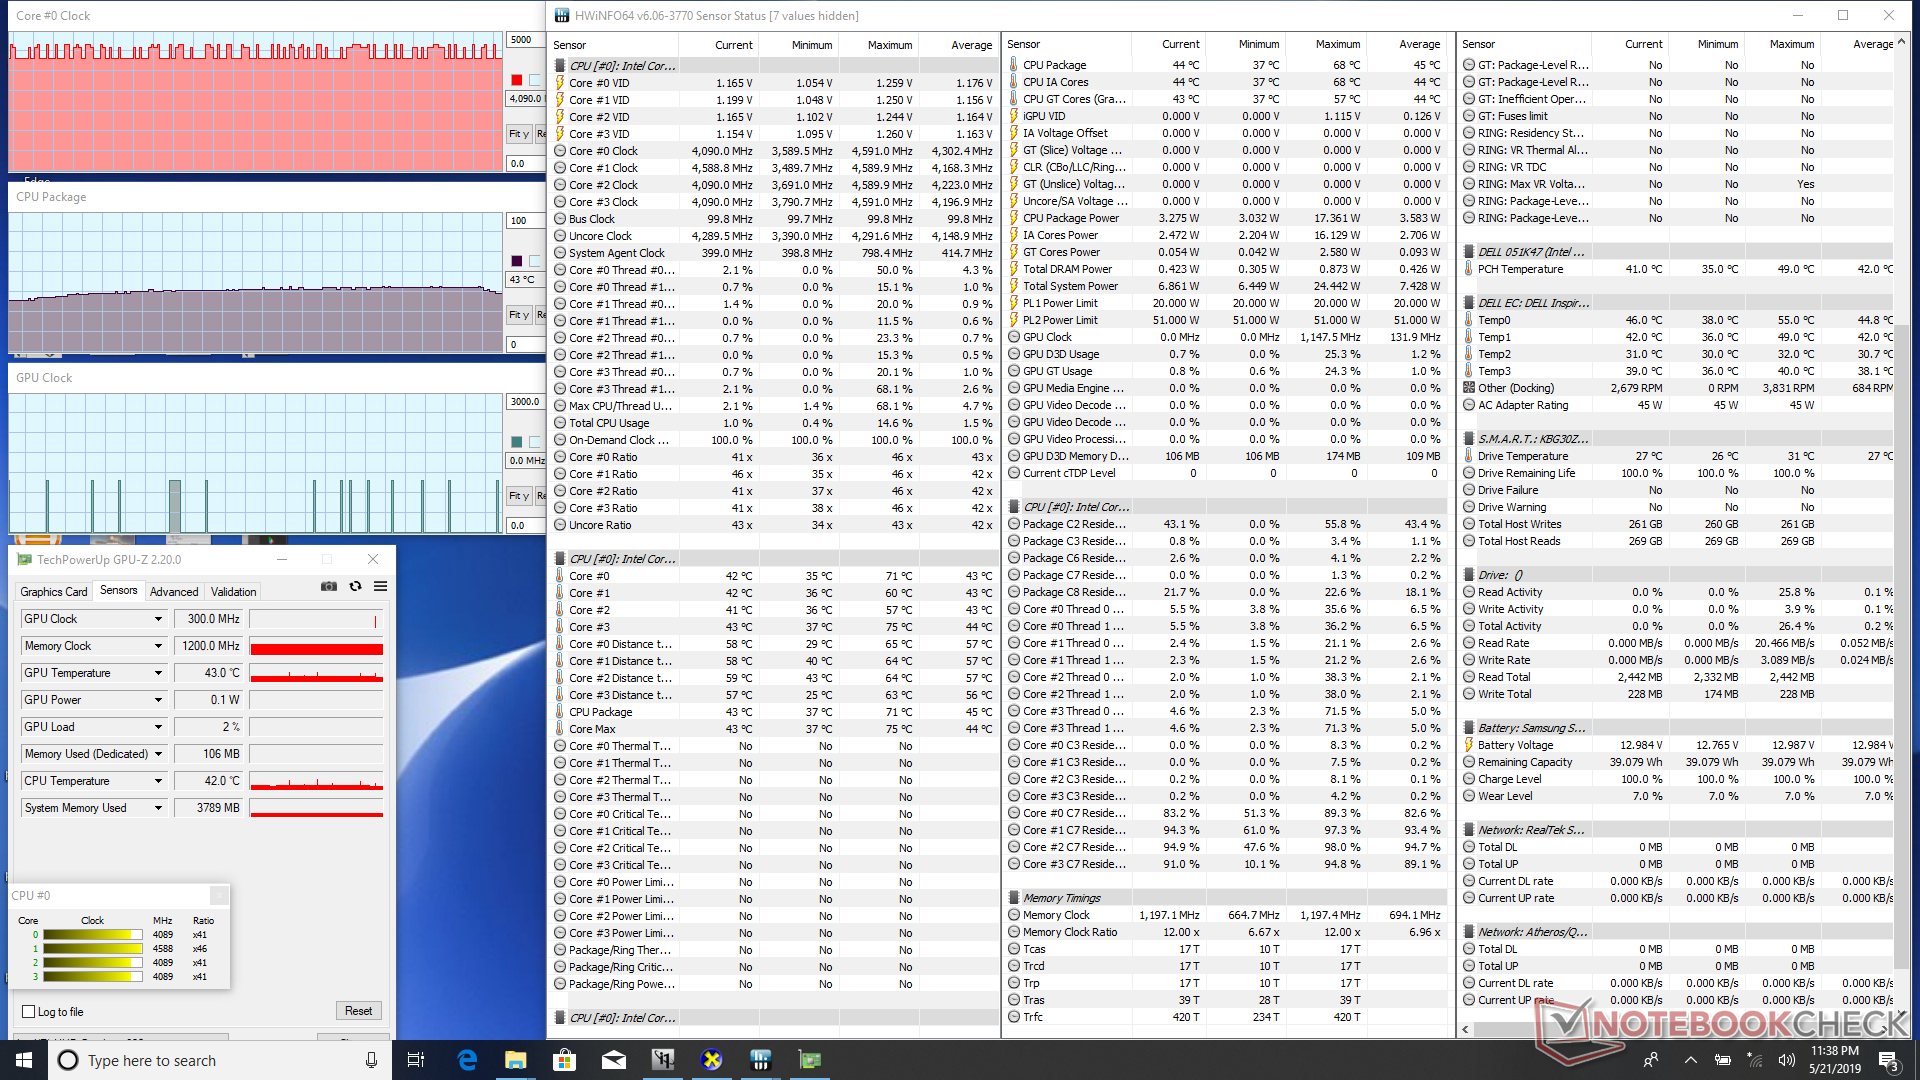Launch Microsoft Edge from the taskbar

click(x=467, y=1060)
